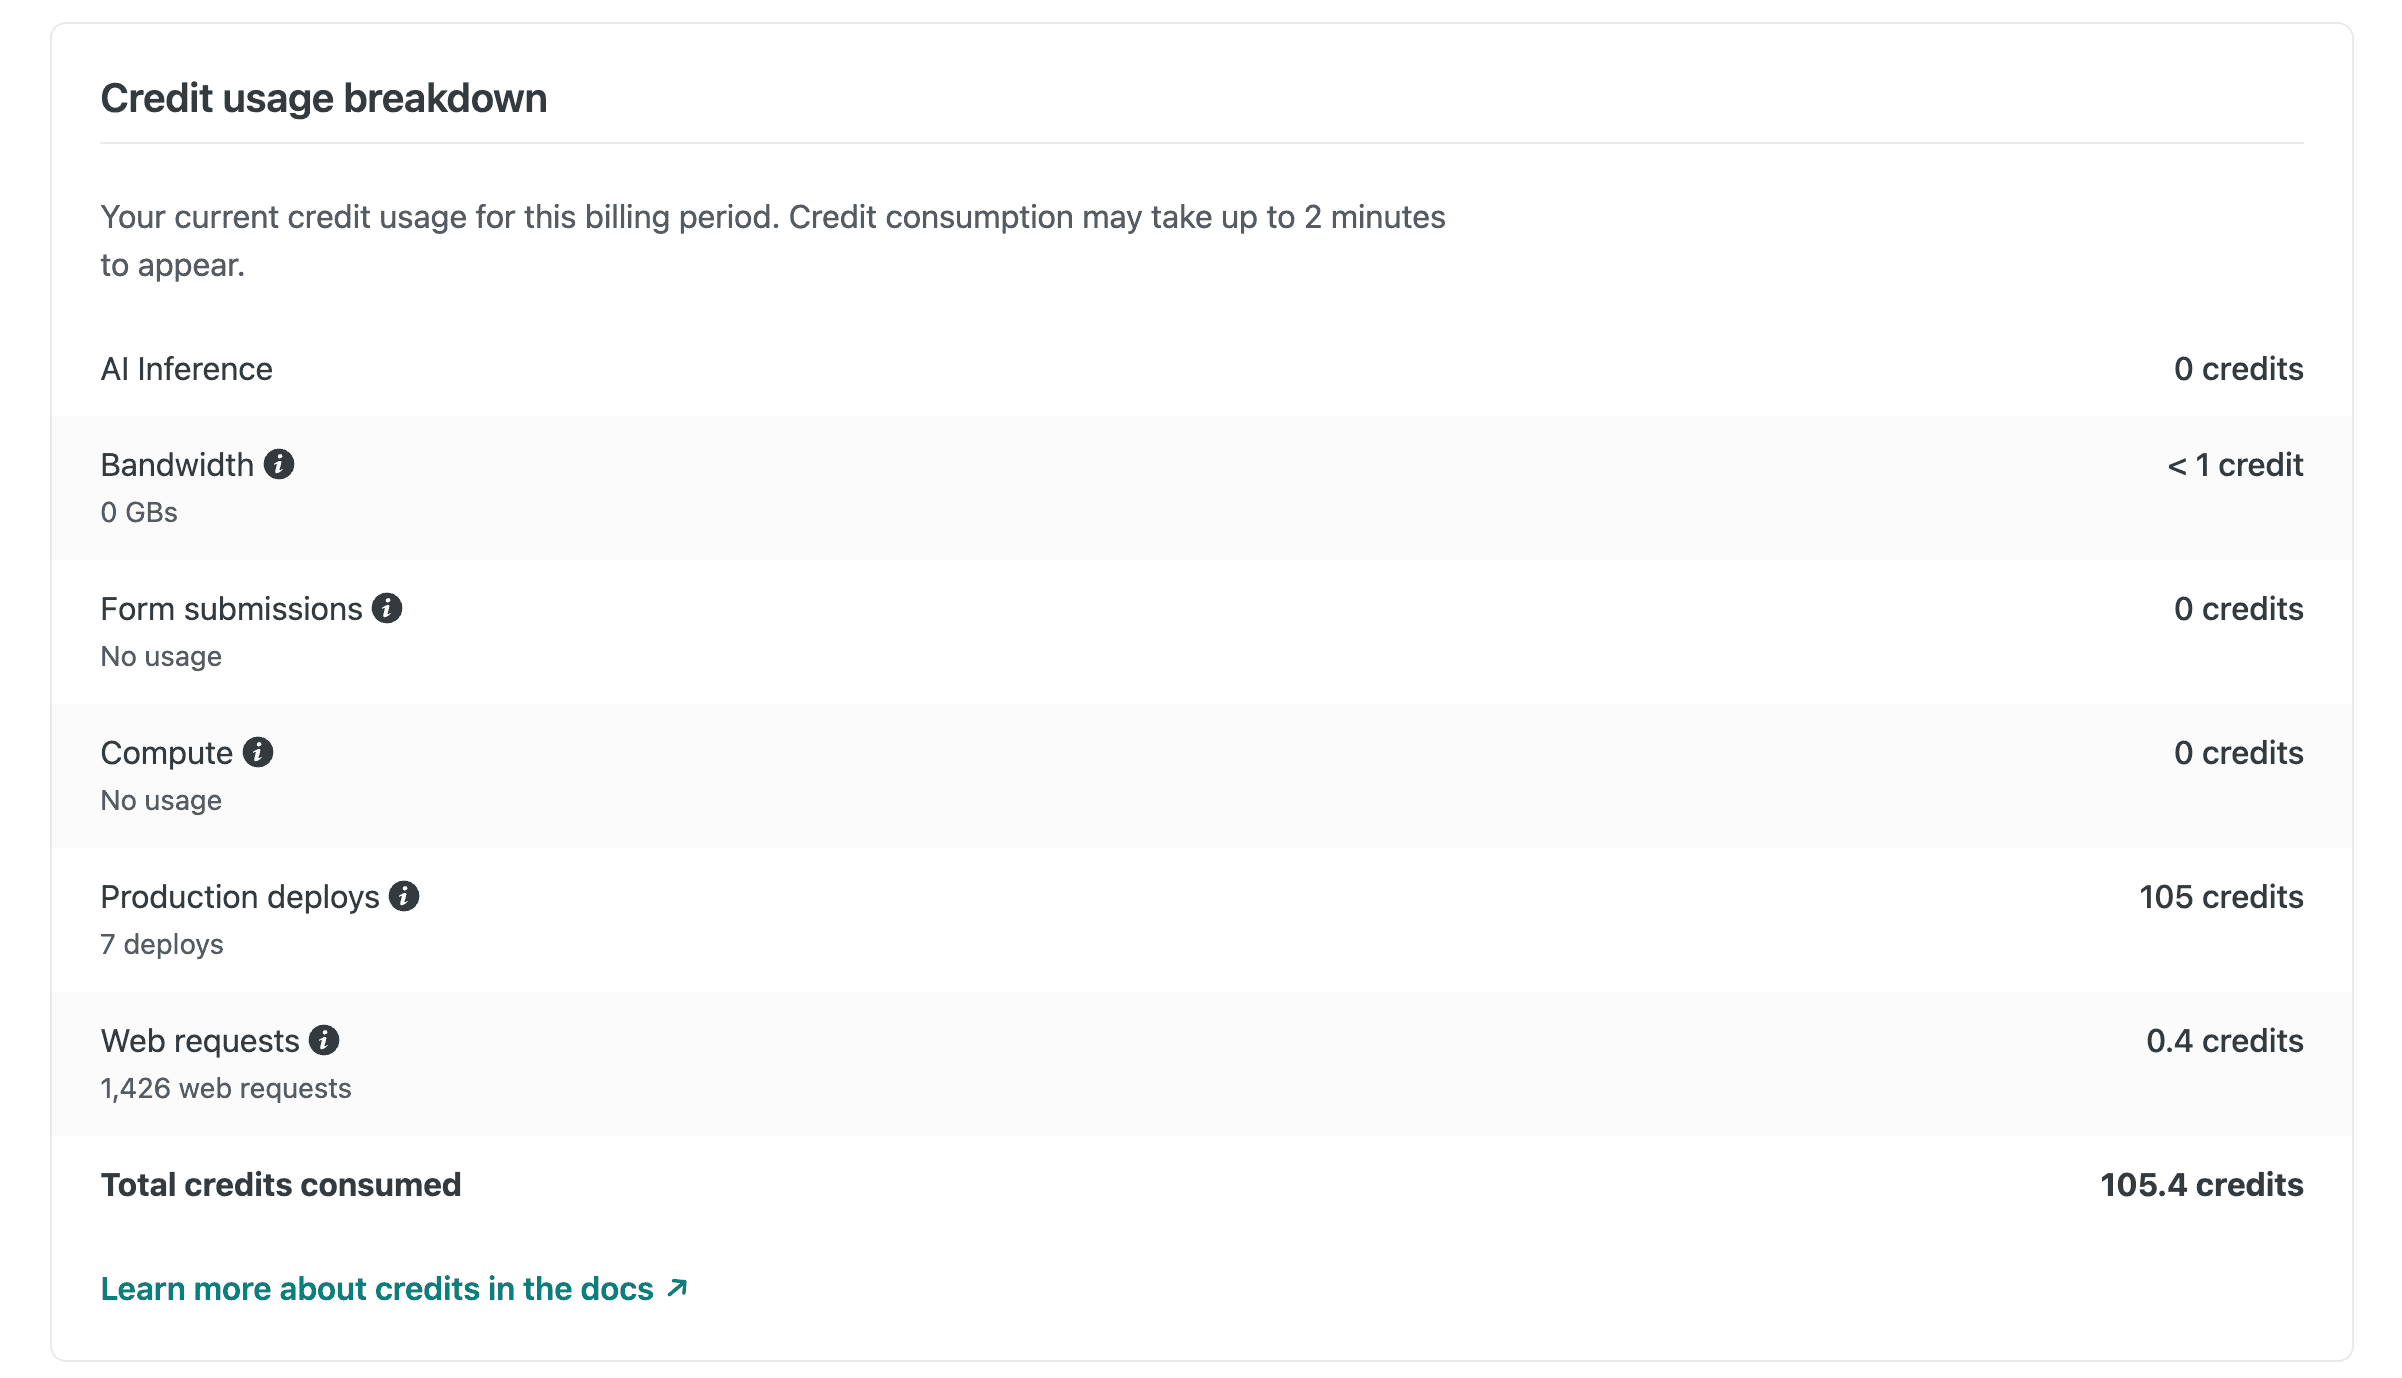The height and width of the screenshot is (1378, 2402).
Task: Click the 0.4 credits value
Action: point(2224,1041)
